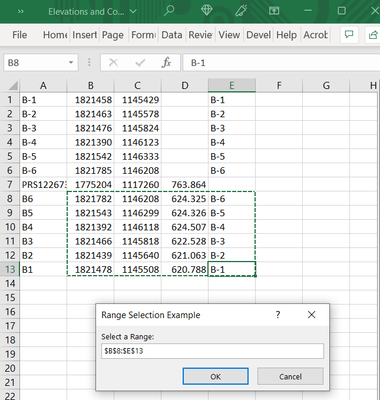Click the dialog help question mark

[278, 315]
